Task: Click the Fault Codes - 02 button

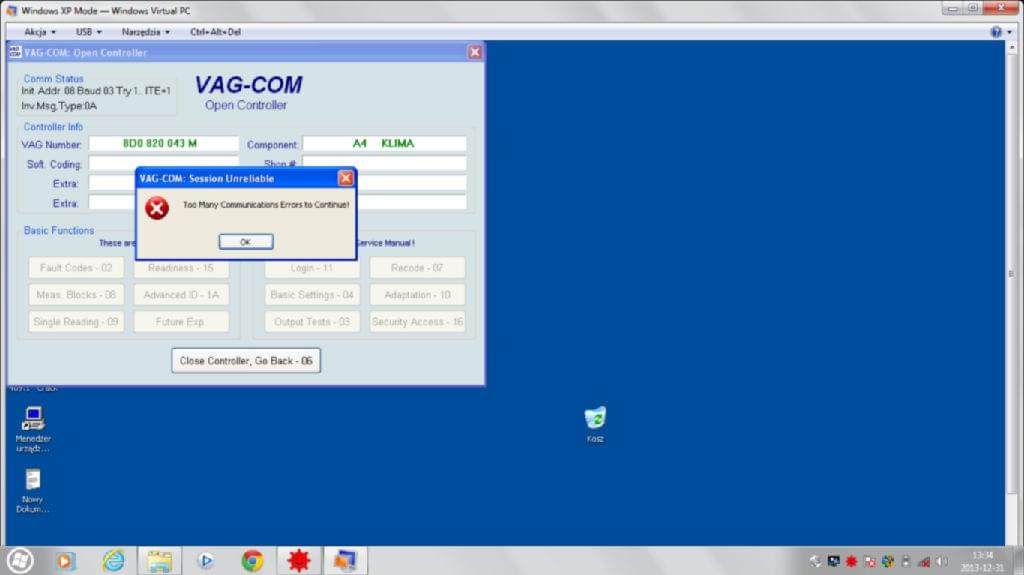Action: tap(76, 268)
